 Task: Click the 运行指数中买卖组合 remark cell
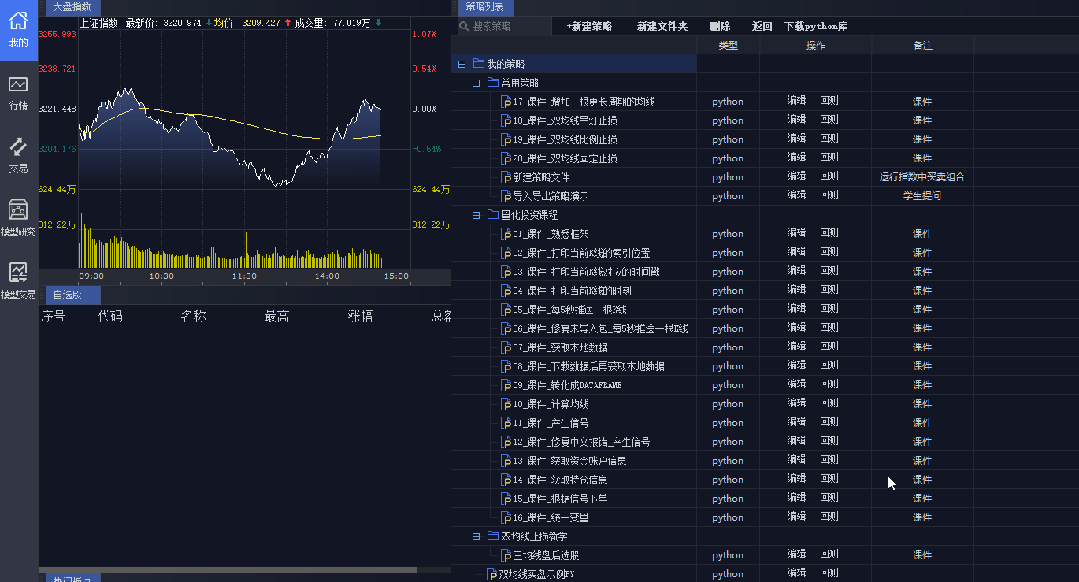click(922, 177)
